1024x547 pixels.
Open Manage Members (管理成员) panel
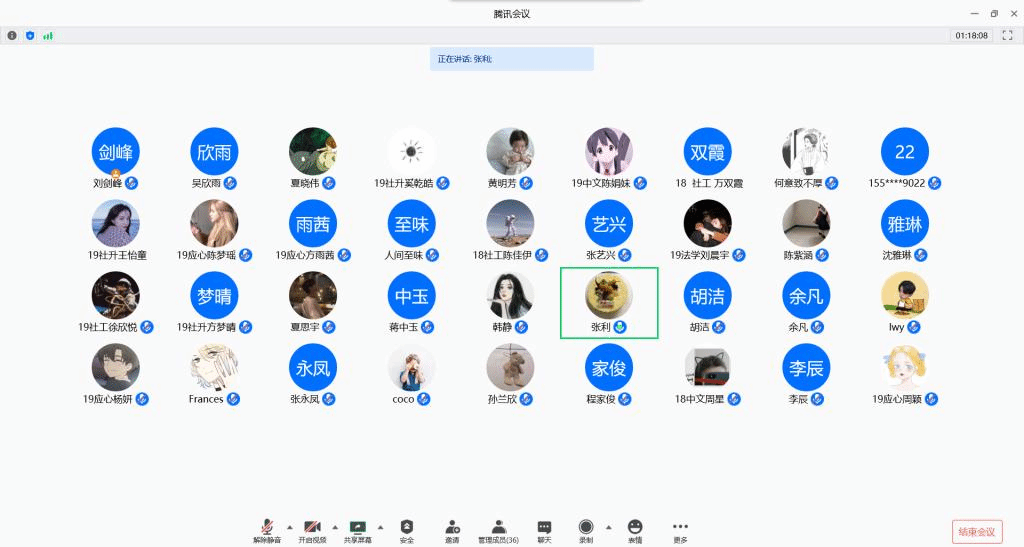pos(498,529)
